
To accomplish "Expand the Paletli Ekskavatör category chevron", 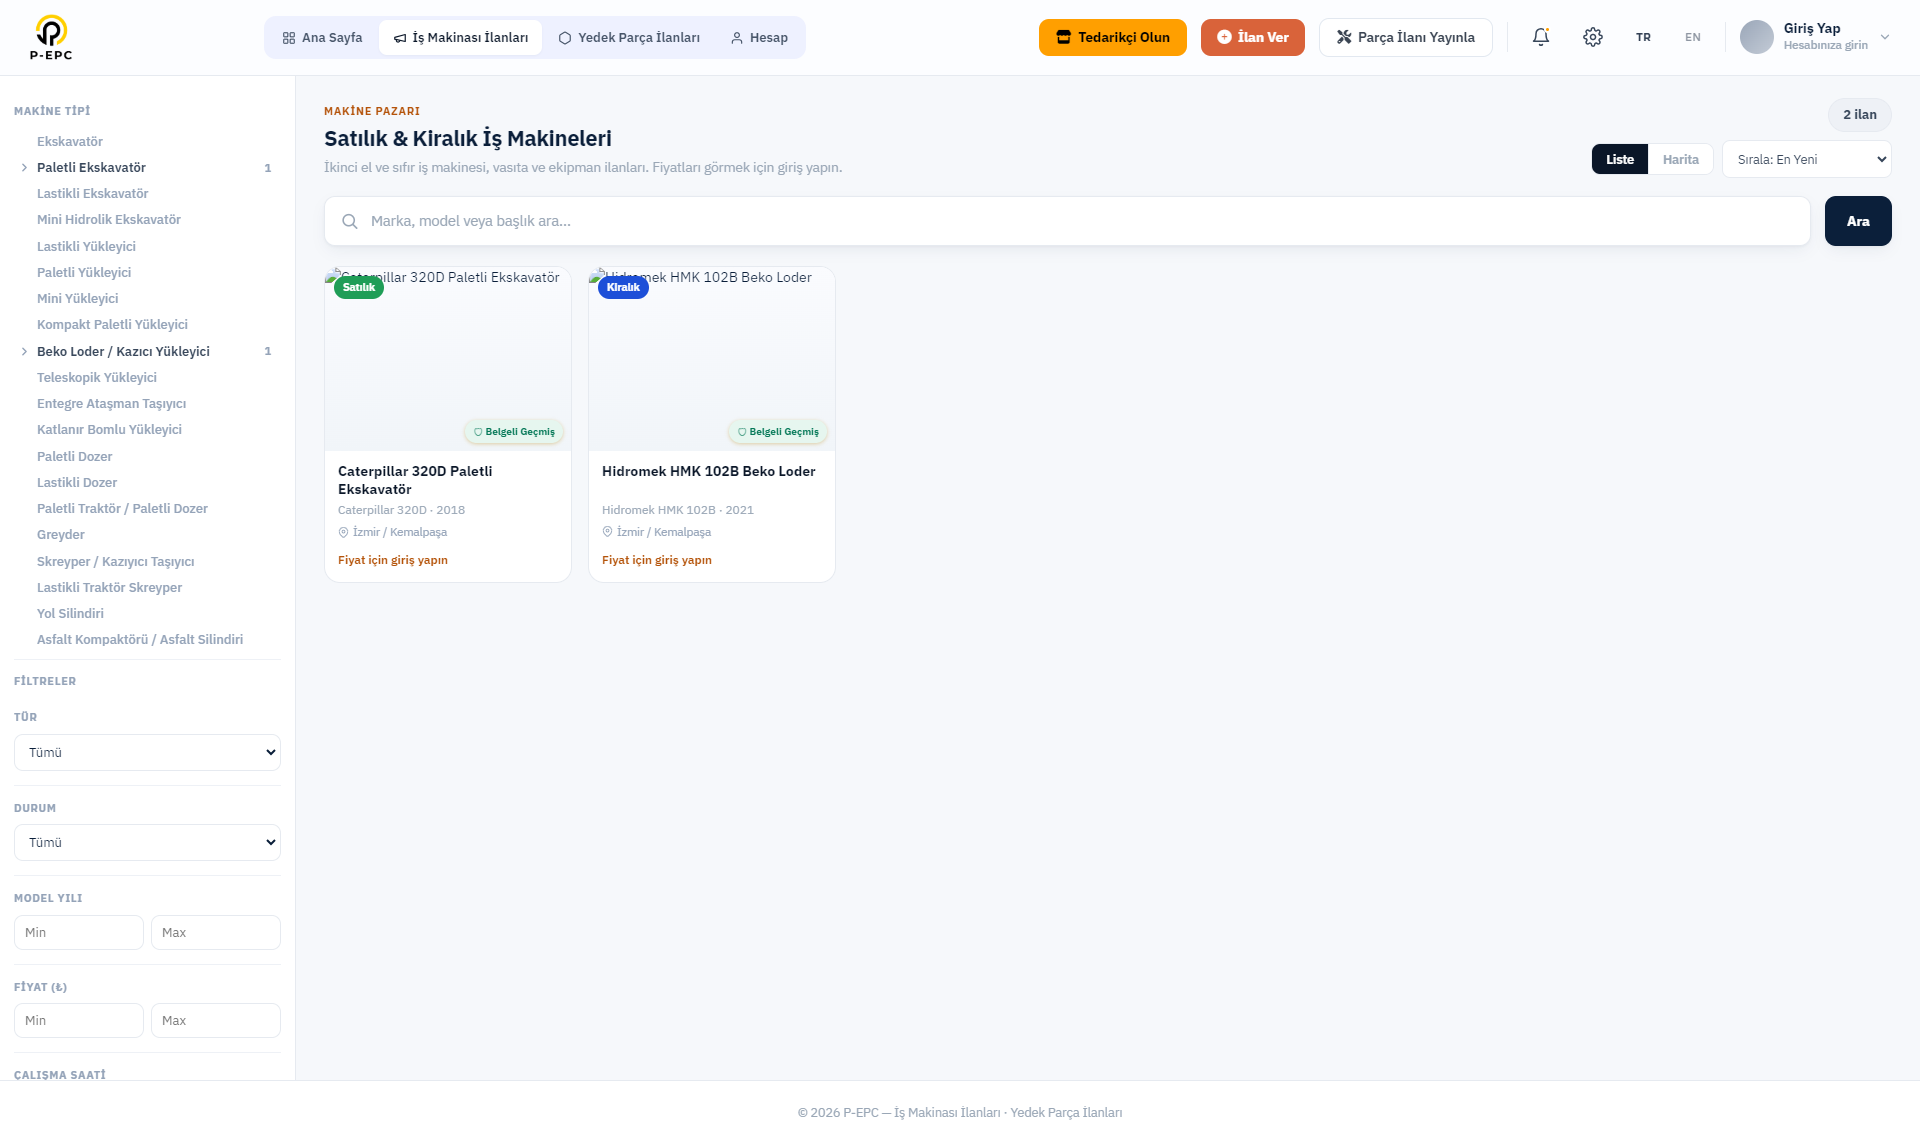I will [24, 168].
